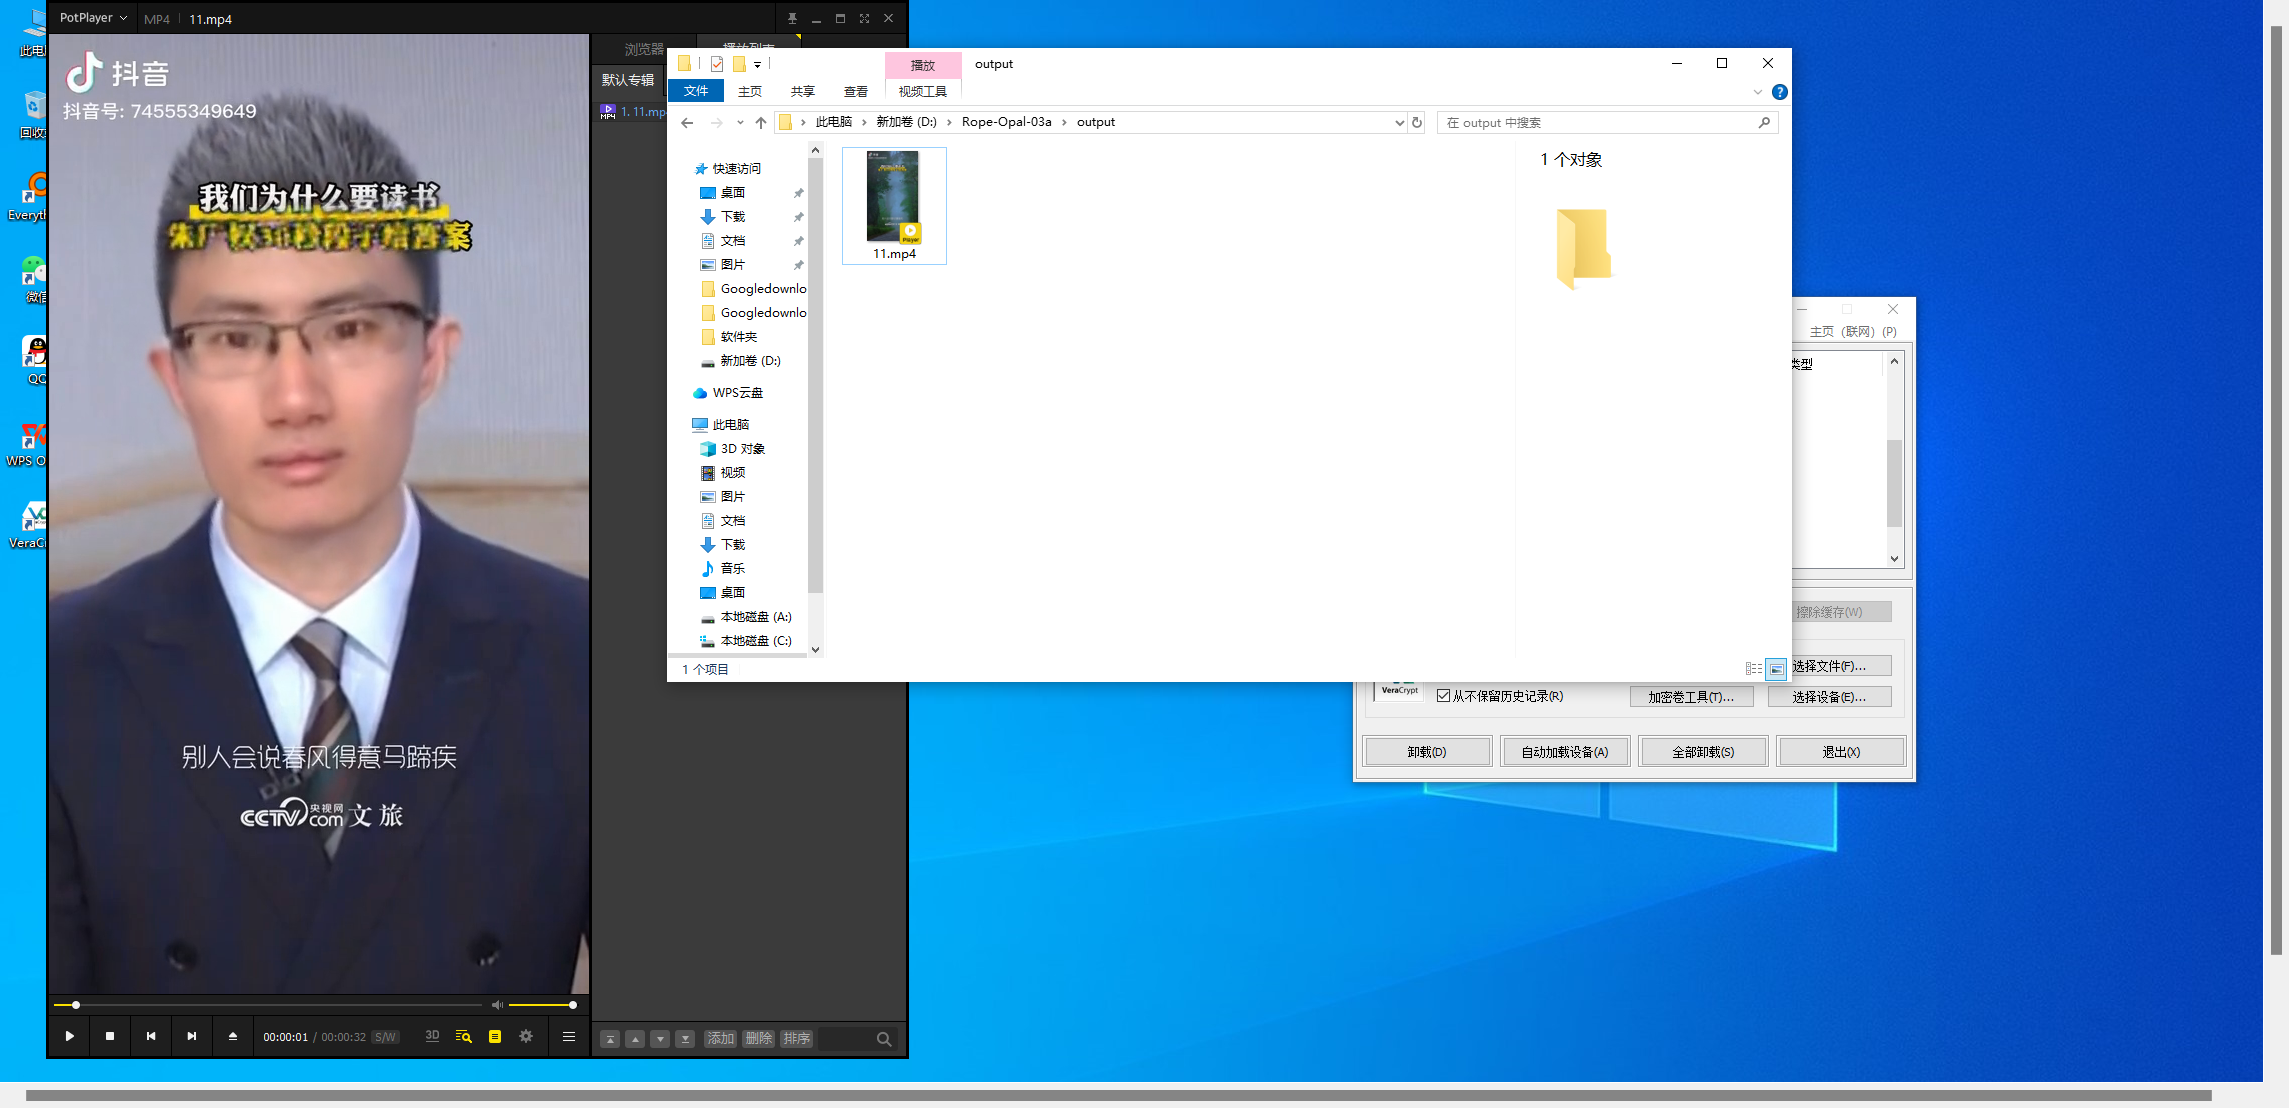Screen dimensions: 2289x1108
Task: Expand the Explorer ribbon chevron
Action: point(1757,92)
